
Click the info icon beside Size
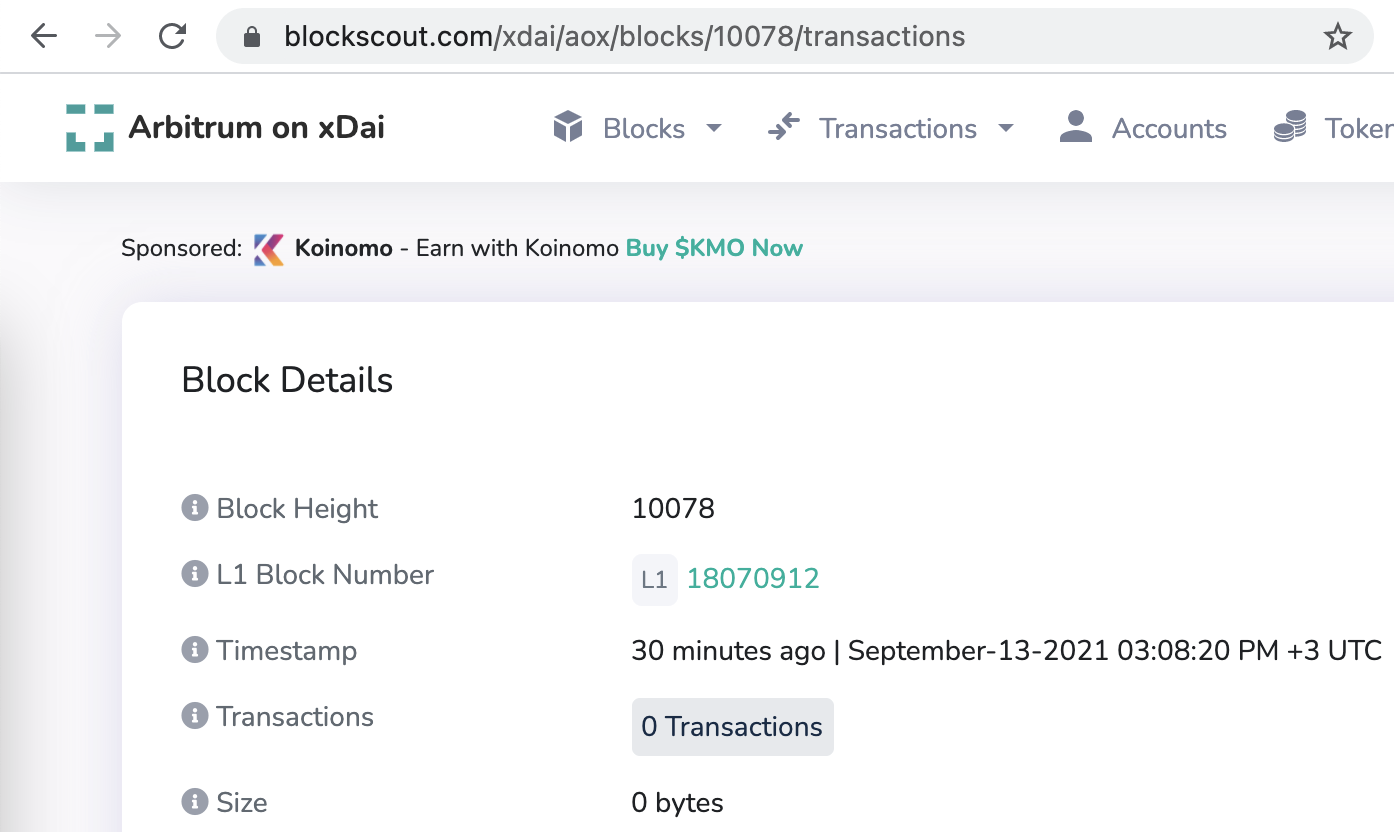point(194,800)
